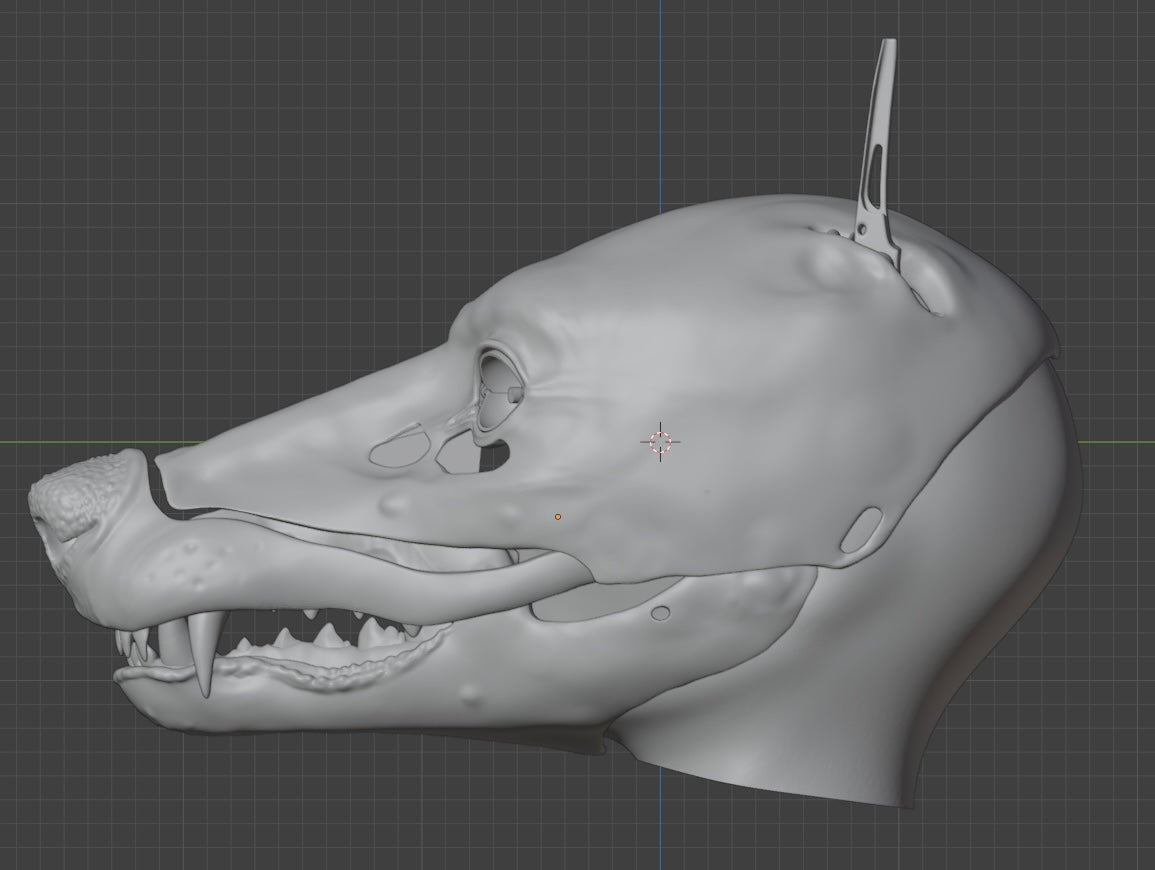Click where the blue axis meets the grid
The image size is (1155, 870).
coord(660,443)
